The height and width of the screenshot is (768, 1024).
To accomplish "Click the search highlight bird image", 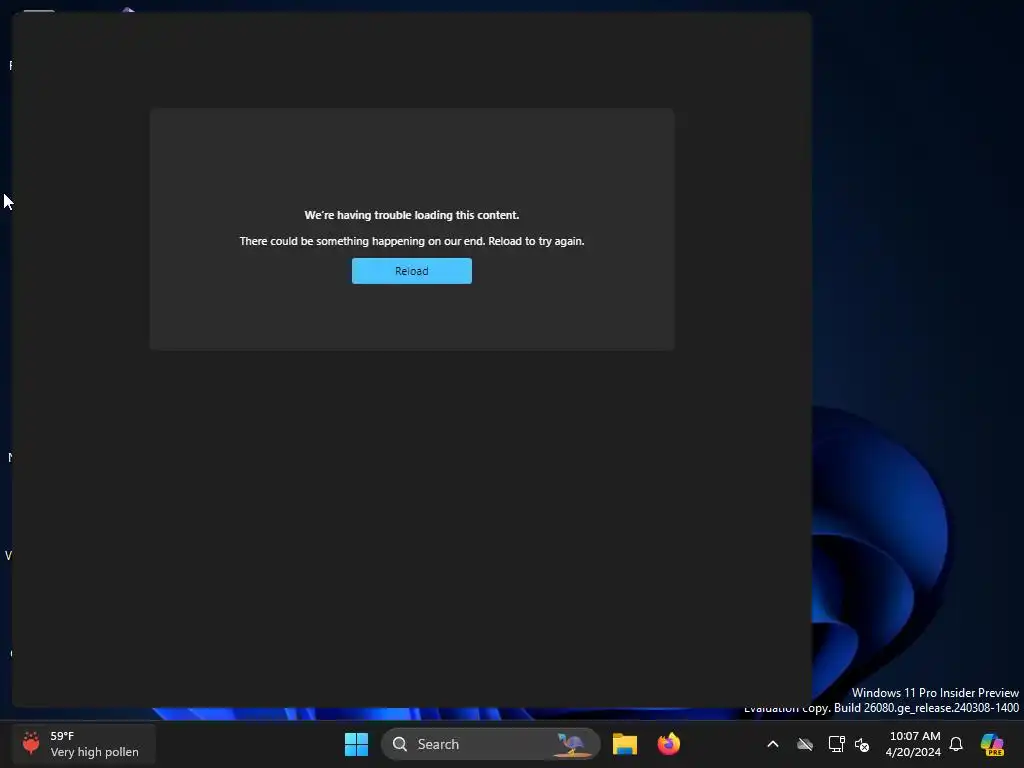I will [x=572, y=744].
